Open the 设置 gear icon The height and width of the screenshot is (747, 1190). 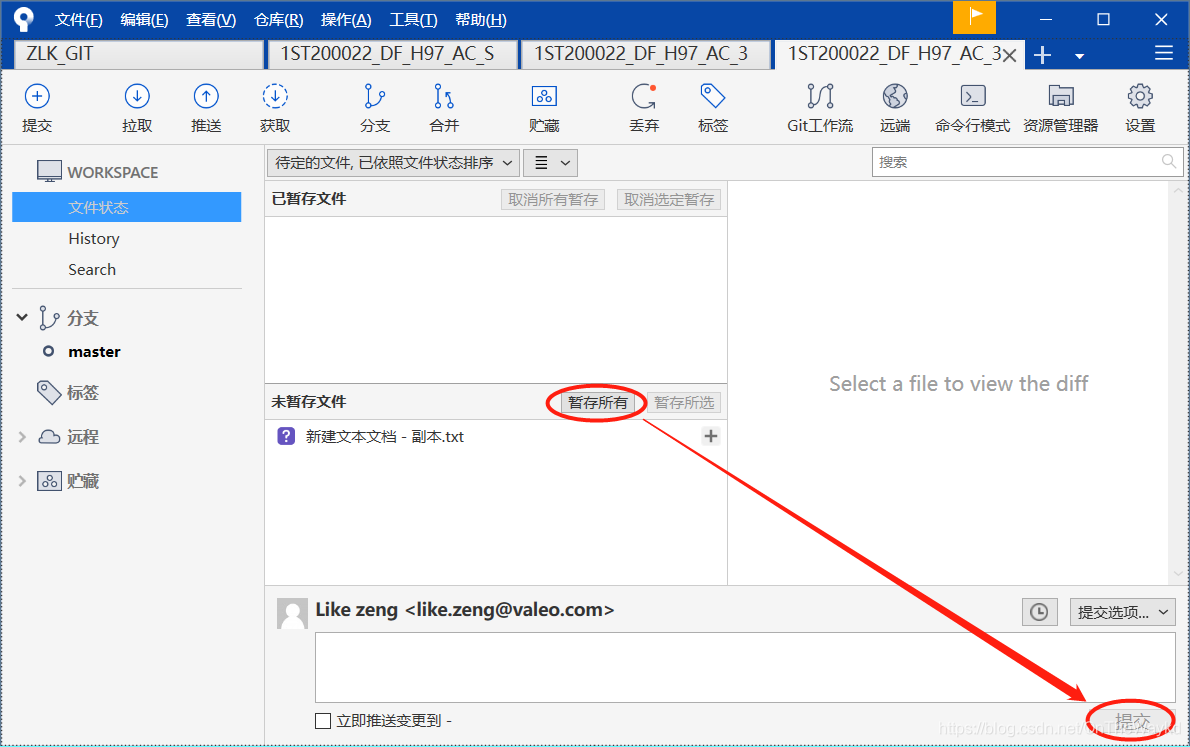click(x=1140, y=97)
